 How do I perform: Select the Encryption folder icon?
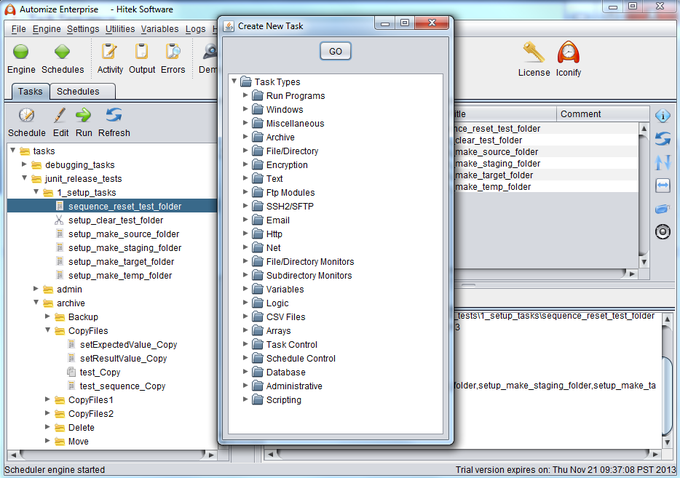tap(258, 165)
